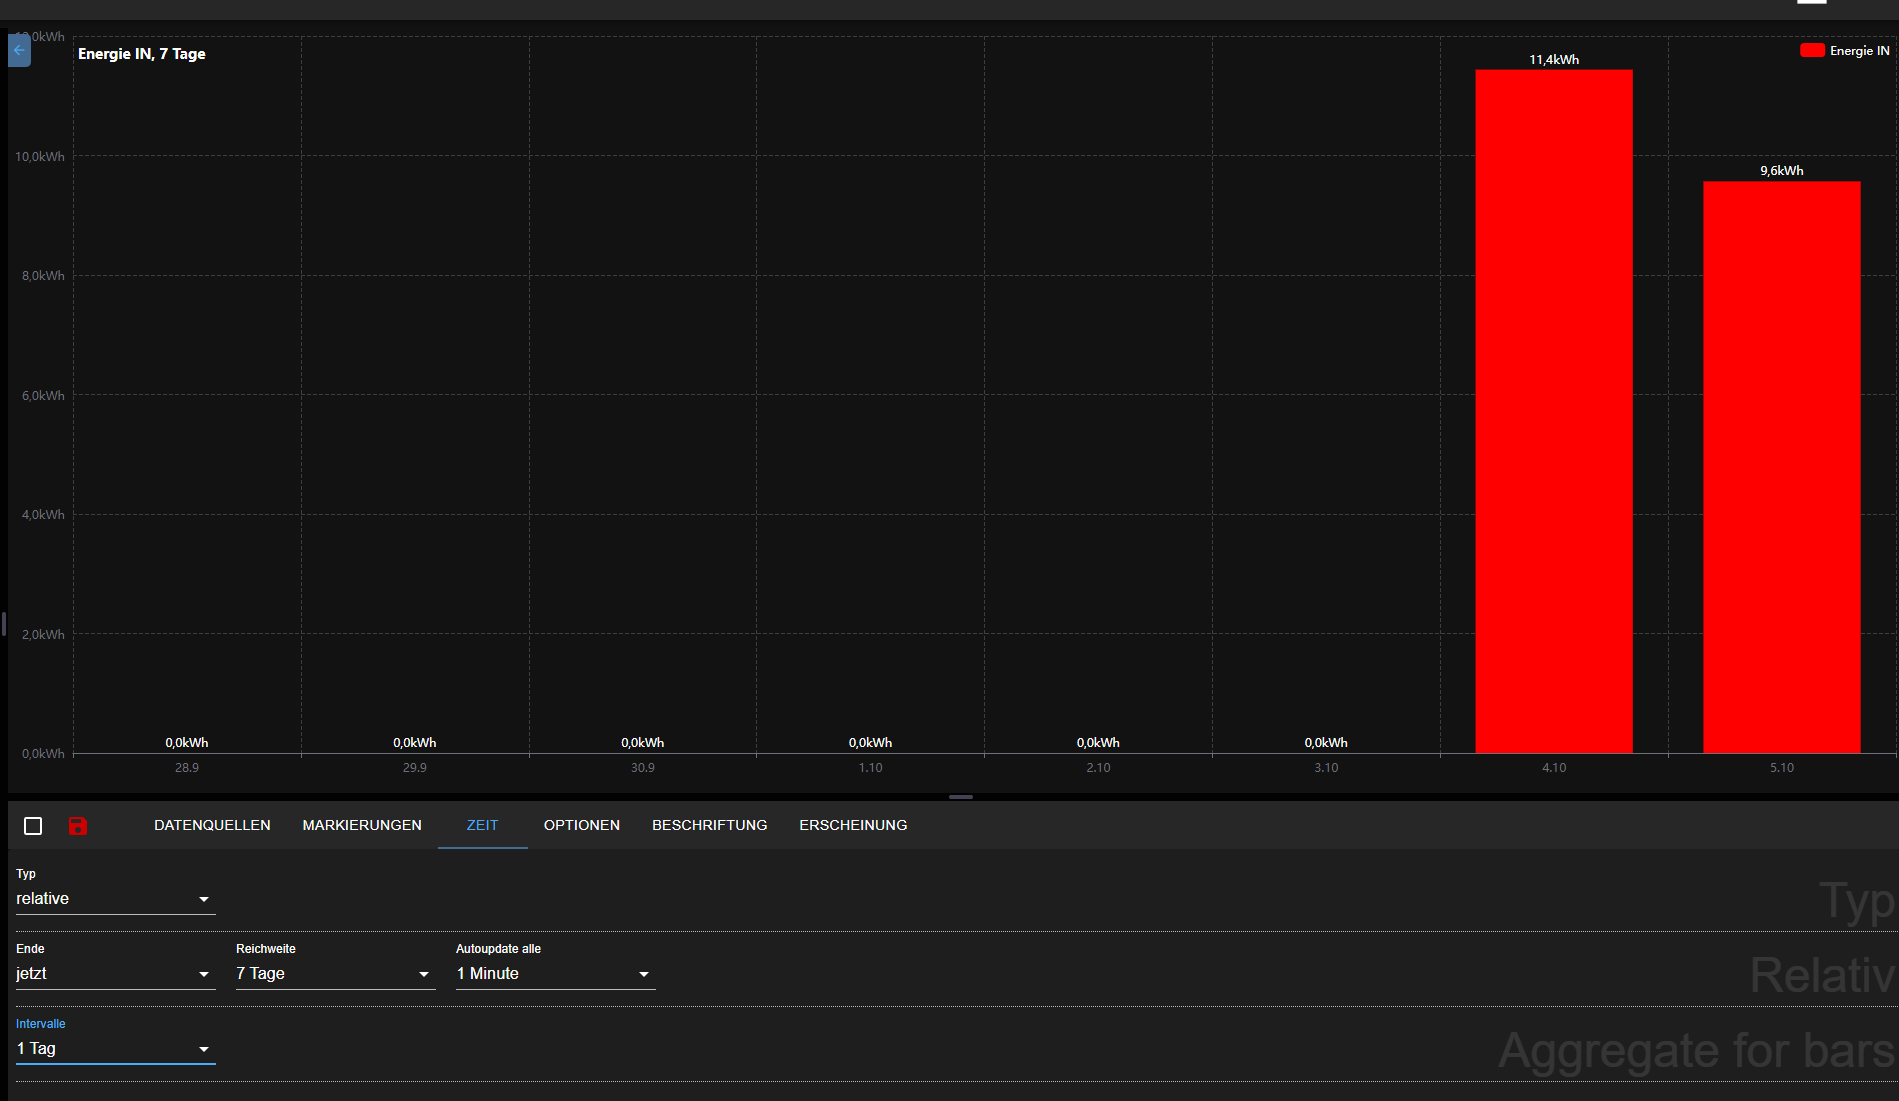
Task: Open the Intervalle dropdown showing 1 Tag
Action: pos(115,1049)
